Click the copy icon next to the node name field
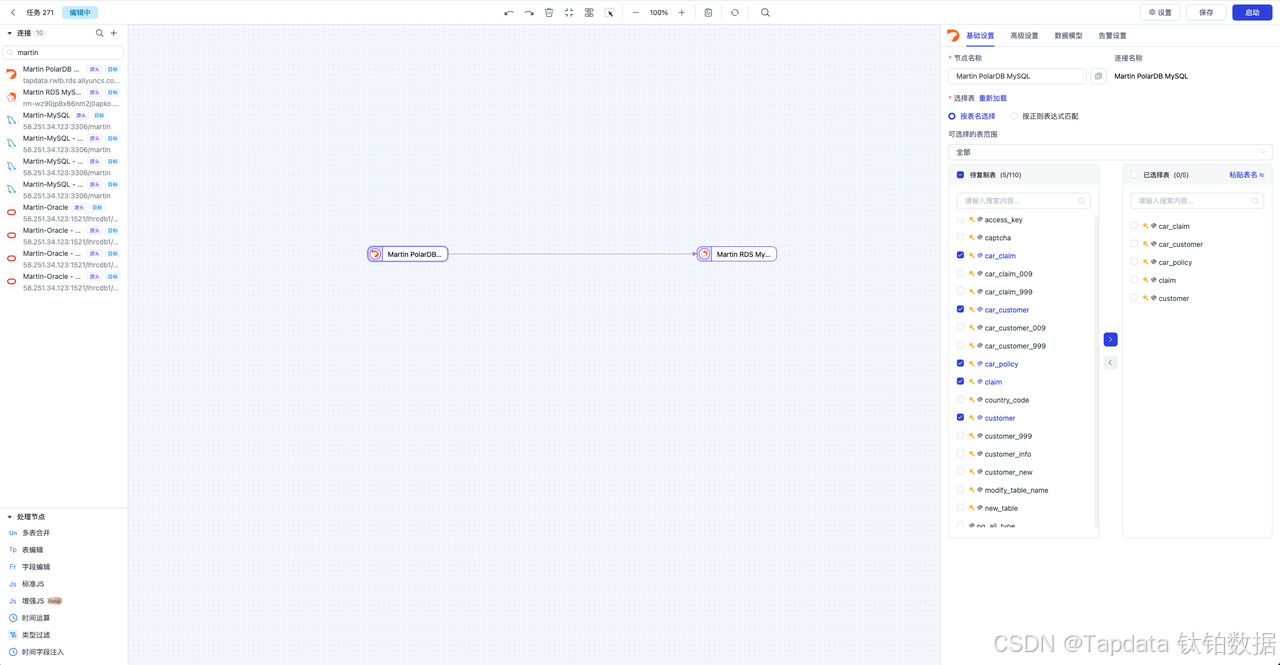This screenshot has height=665, width=1280. pyautogui.click(x=1098, y=76)
